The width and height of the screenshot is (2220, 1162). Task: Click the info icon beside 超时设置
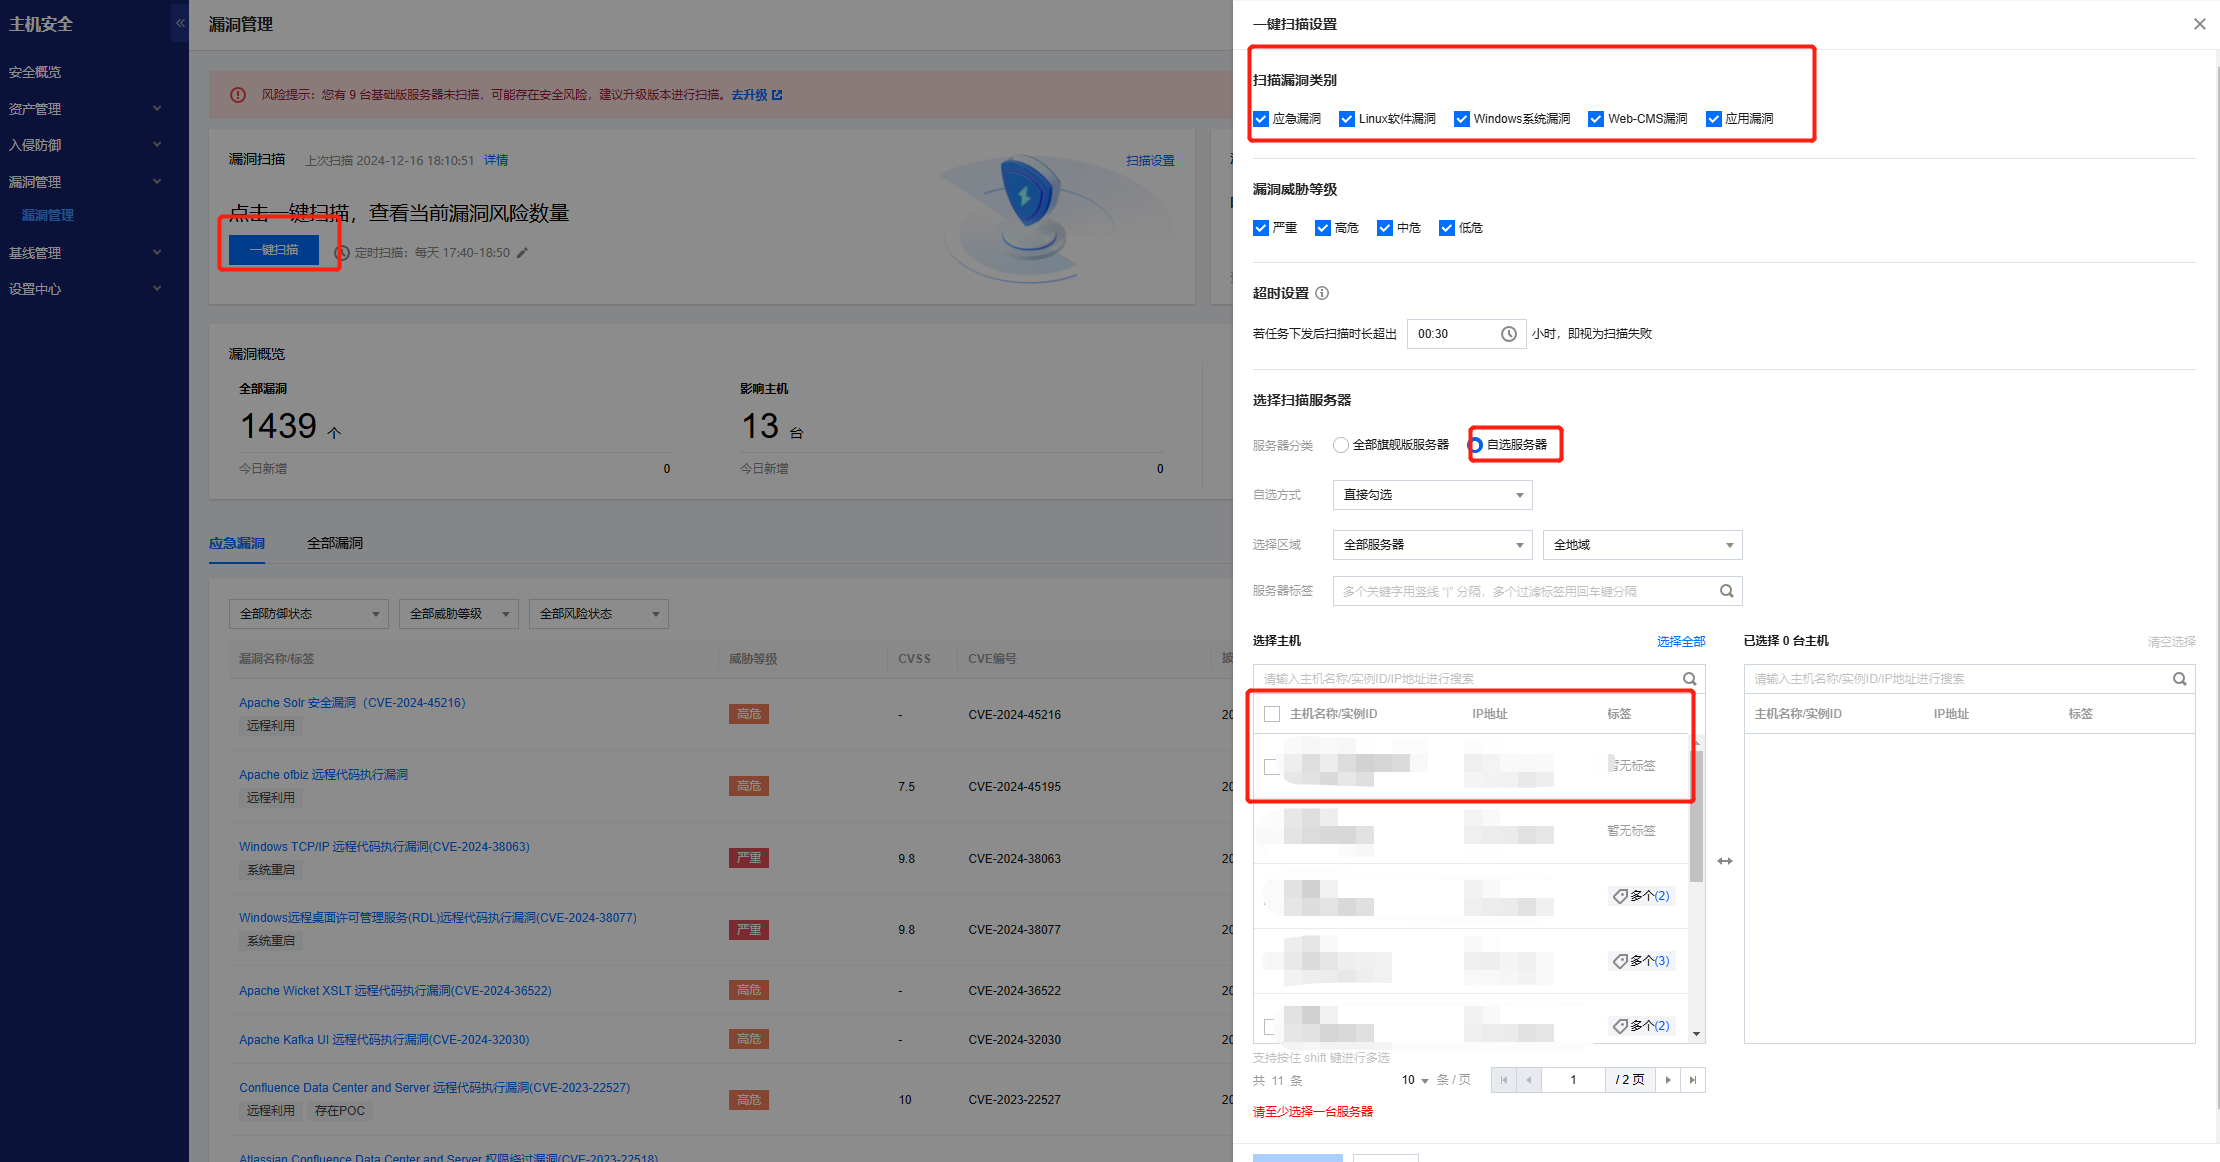coord(1322,293)
